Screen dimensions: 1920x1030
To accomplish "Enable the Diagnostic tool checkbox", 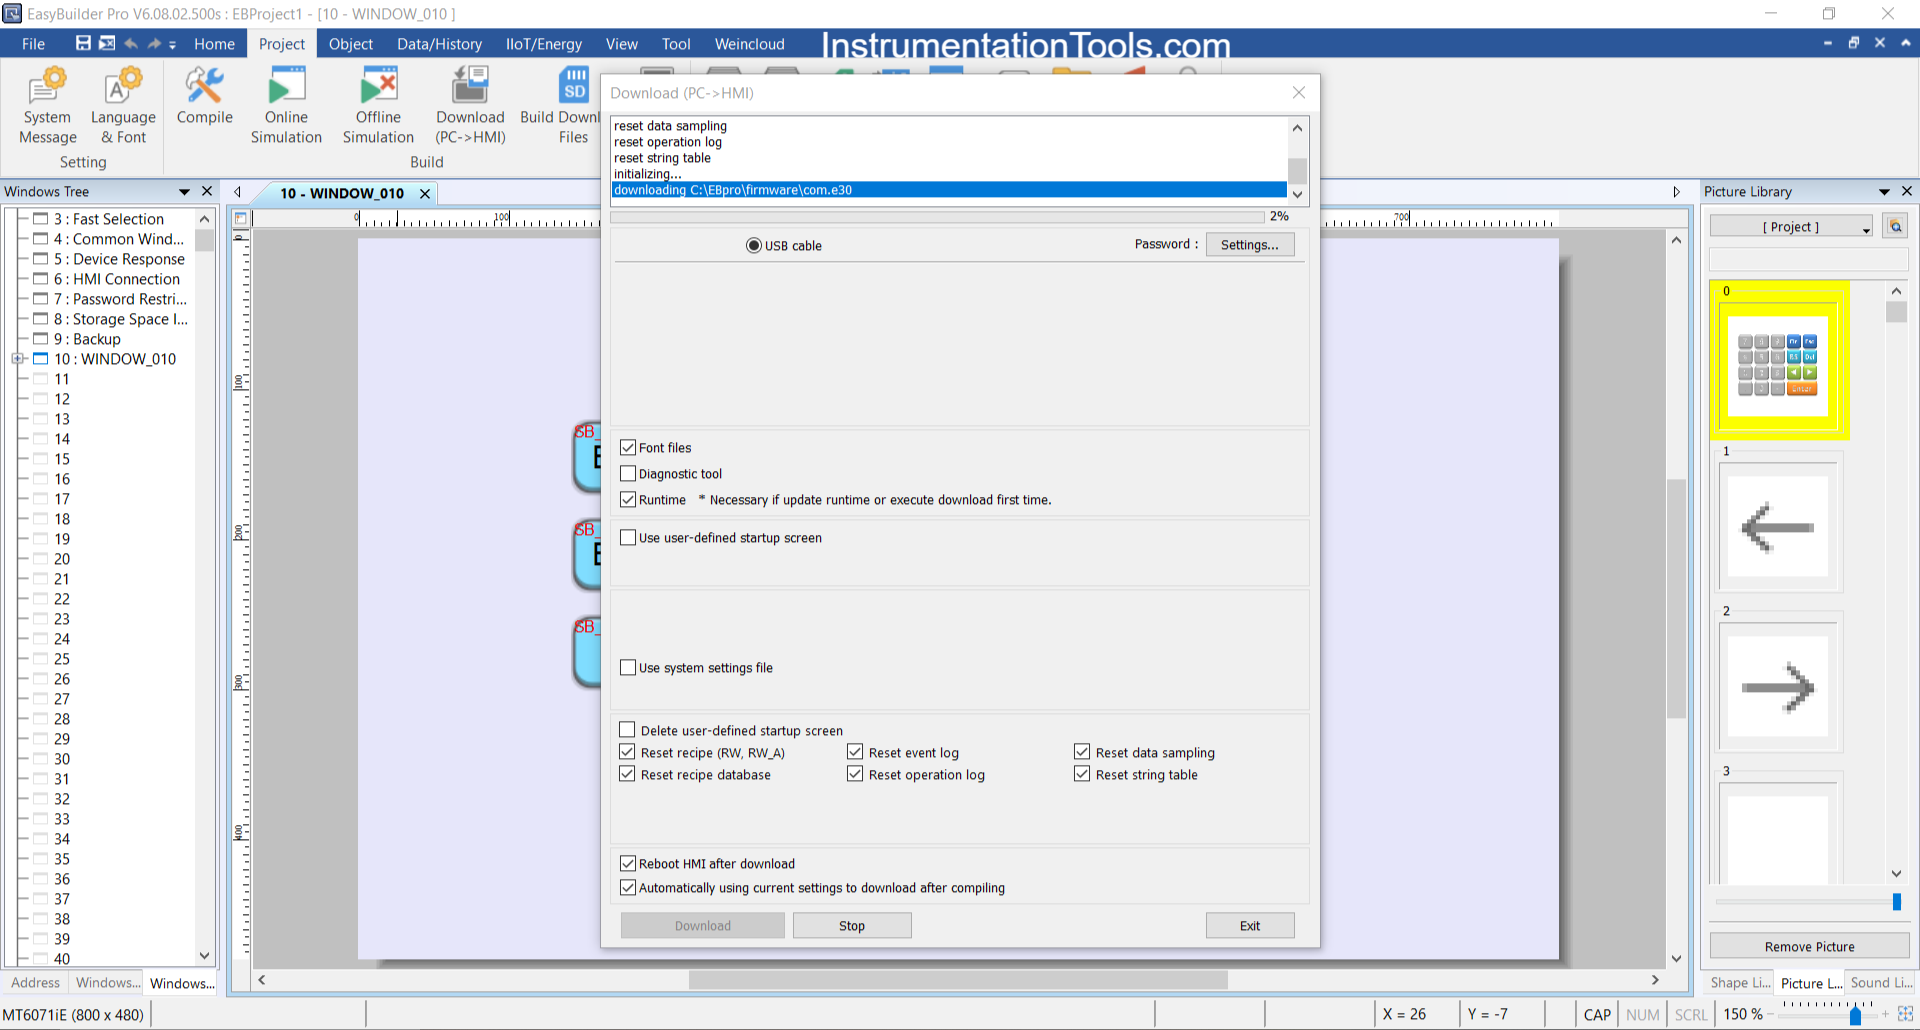I will tap(628, 473).
